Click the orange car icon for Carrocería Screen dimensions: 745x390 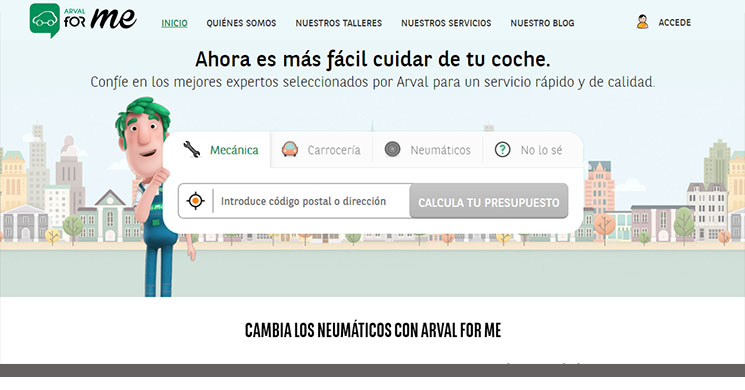(x=290, y=149)
